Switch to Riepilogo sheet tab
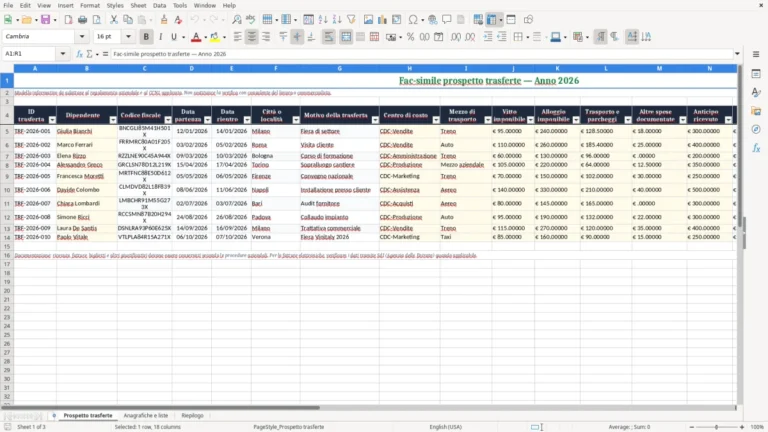This screenshot has height=432, width=768. click(192, 415)
